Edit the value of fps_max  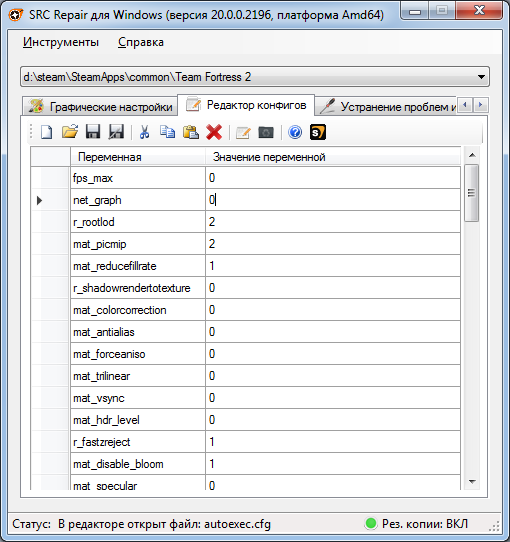333,178
